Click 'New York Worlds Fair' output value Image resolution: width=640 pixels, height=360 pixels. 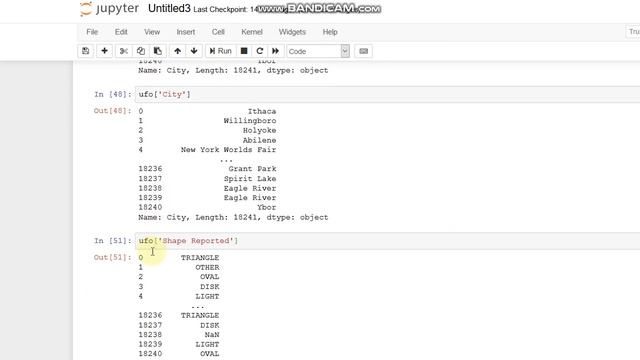click(229, 150)
